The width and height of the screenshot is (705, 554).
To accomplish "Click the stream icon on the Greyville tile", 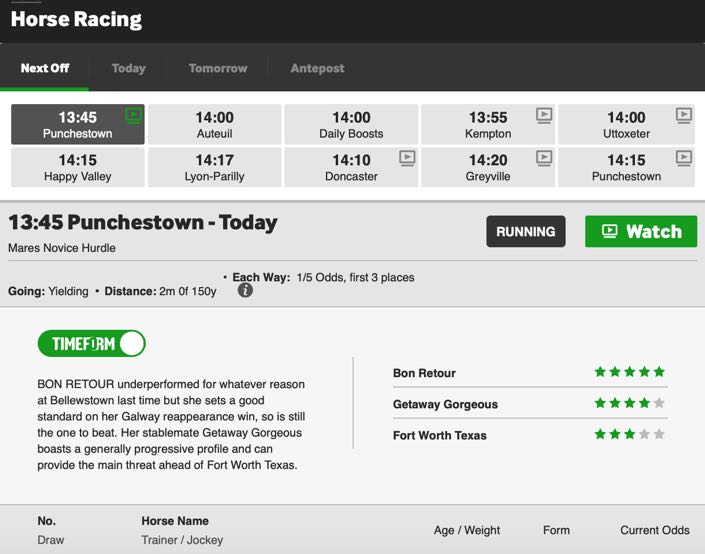I will [x=544, y=158].
